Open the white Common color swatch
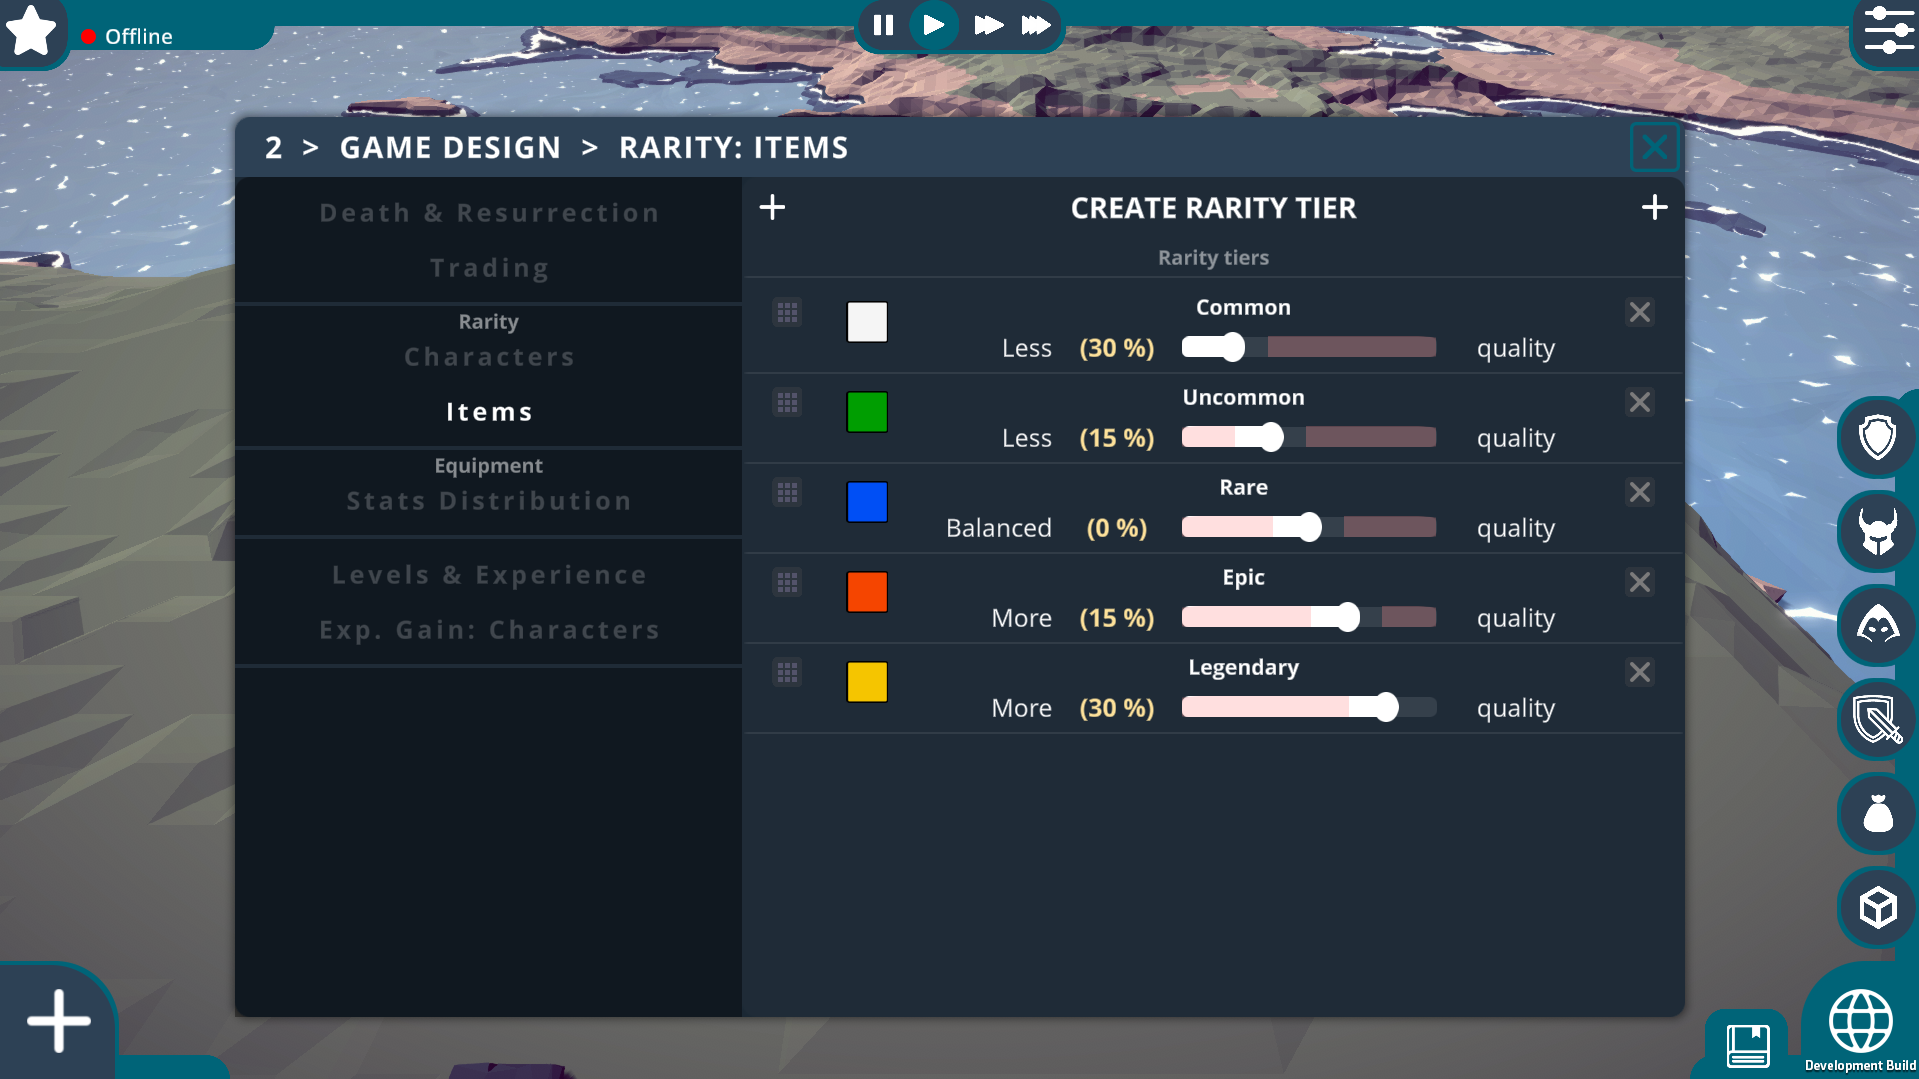The height and width of the screenshot is (1079, 1919). (x=867, y=322)
